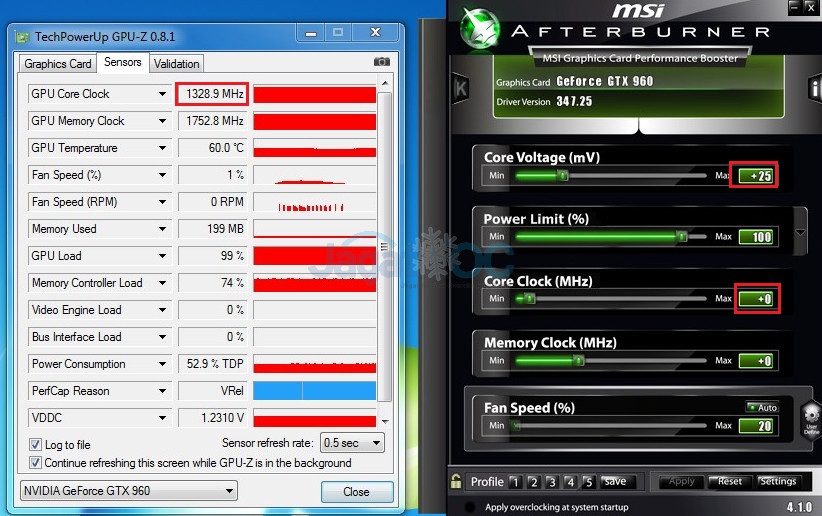Image resolution: width=822 pixels, height=516 pixels.
Task: Click the Power Limit slider handle
Action: [x=681, y=236]
